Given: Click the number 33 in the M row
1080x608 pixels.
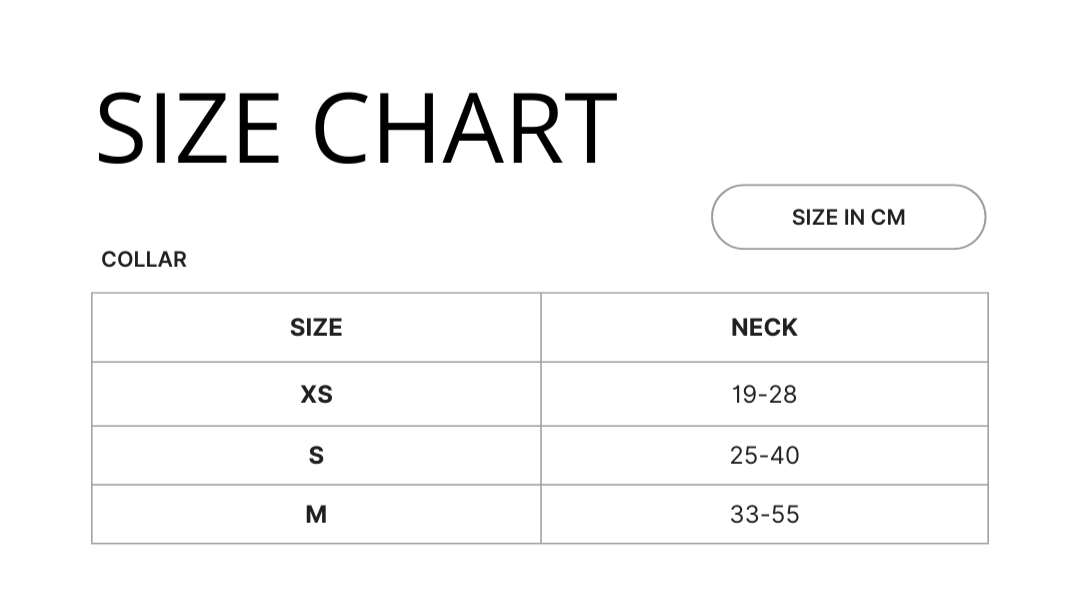Looking at the screenshot, I should pos(744,514).
